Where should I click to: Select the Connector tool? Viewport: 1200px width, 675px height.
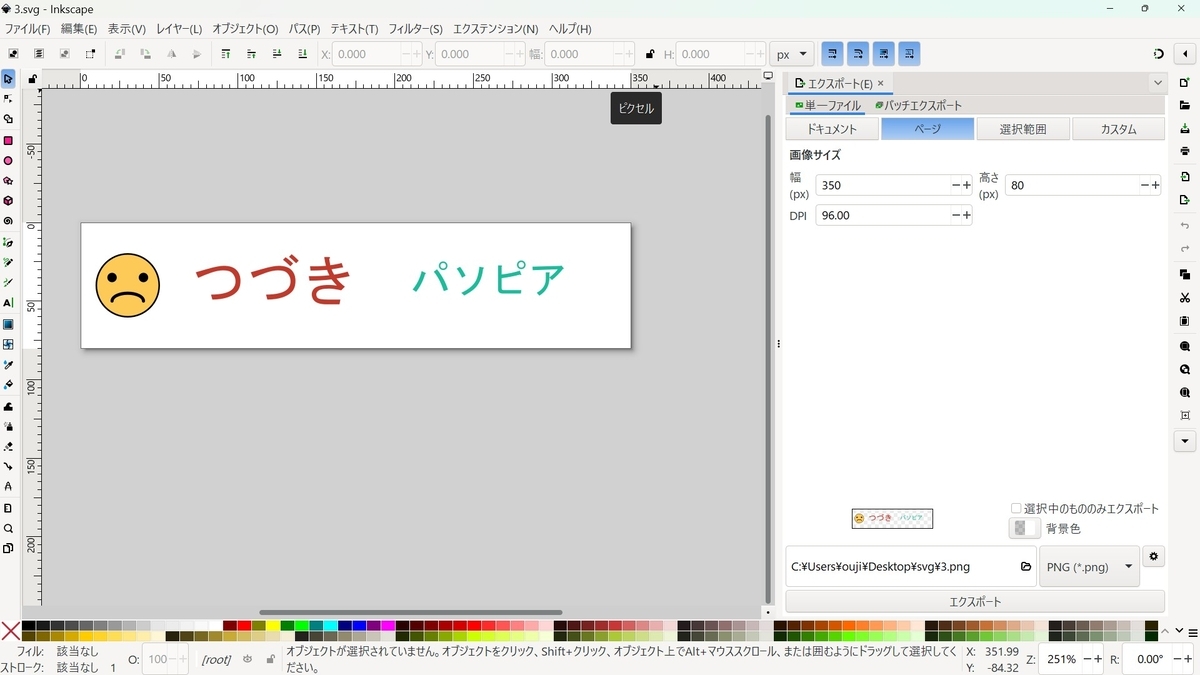(8, 466)
